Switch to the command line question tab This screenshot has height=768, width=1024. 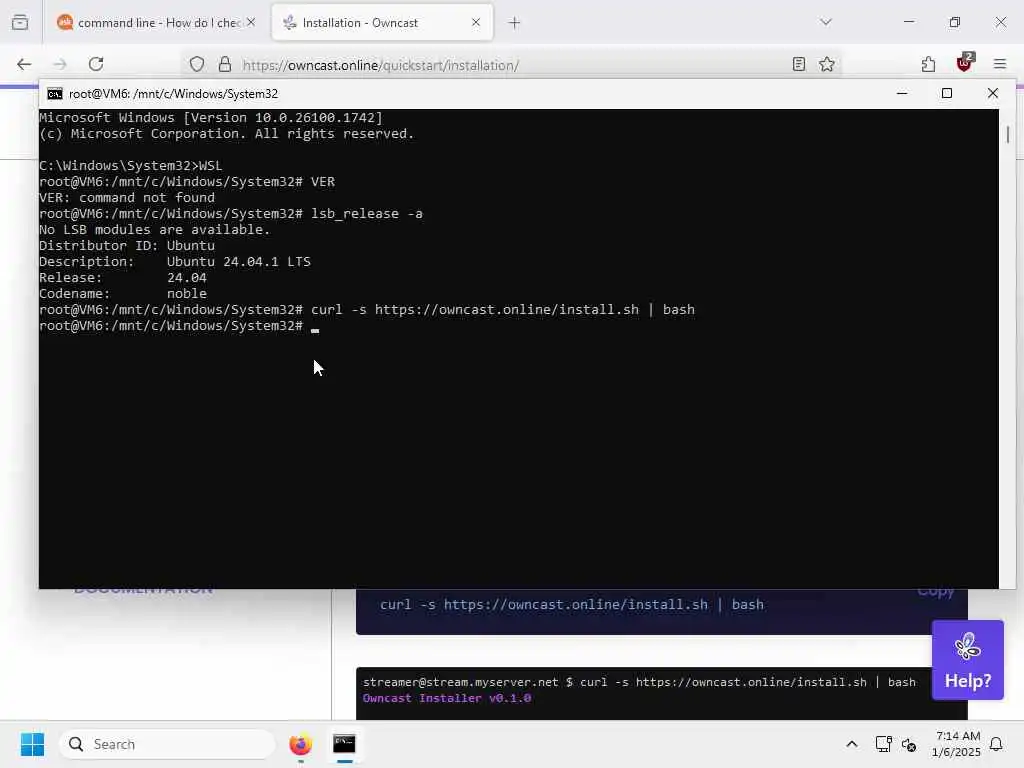pyautogui.click(x=156, y=22)
